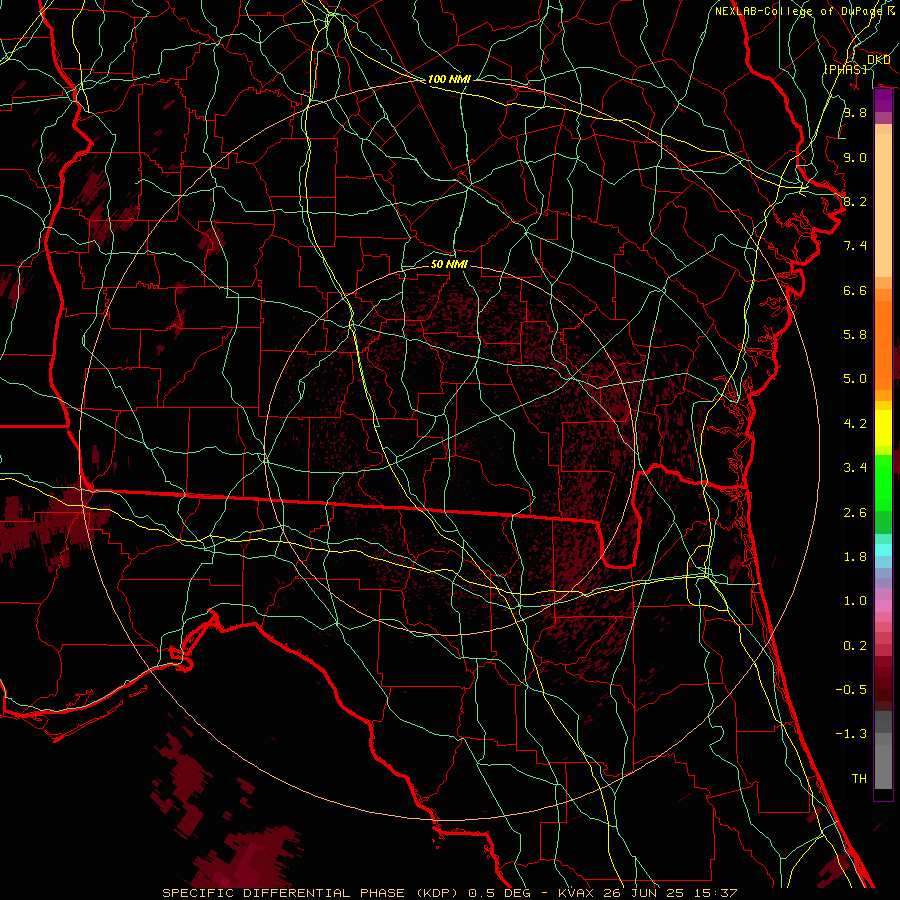Click the peach segment of the color bar
This screenshot has height=900, width=900.
pyautogui.click(x=883, y=201)
